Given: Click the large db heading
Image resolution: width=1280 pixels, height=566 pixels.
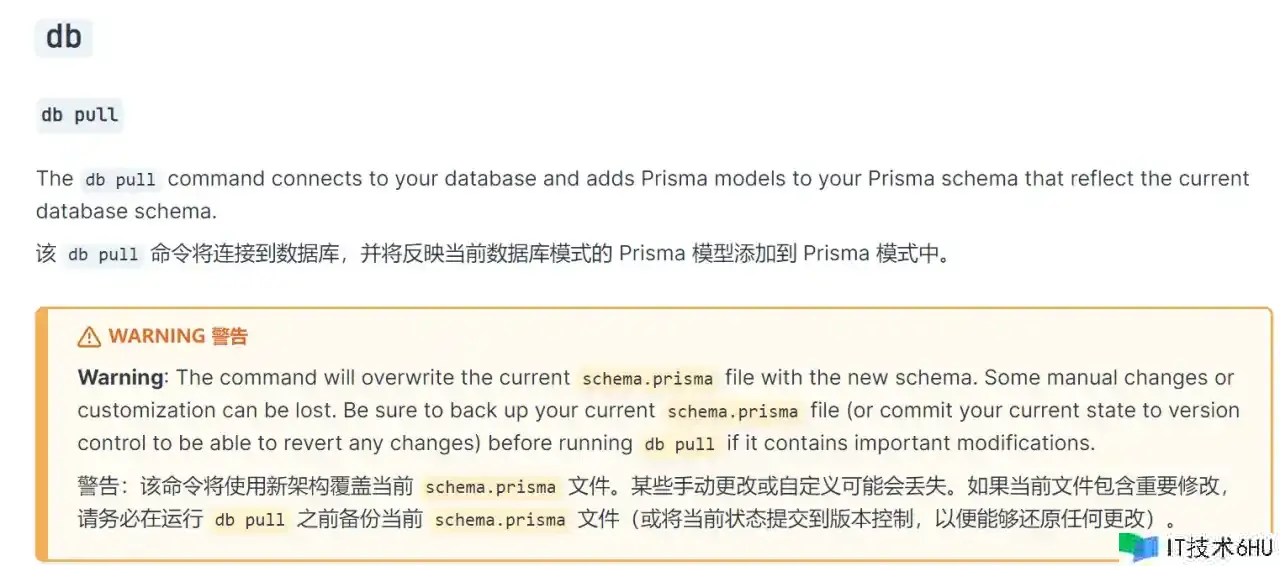Looking at the screenshot, I should click(64, 37).
